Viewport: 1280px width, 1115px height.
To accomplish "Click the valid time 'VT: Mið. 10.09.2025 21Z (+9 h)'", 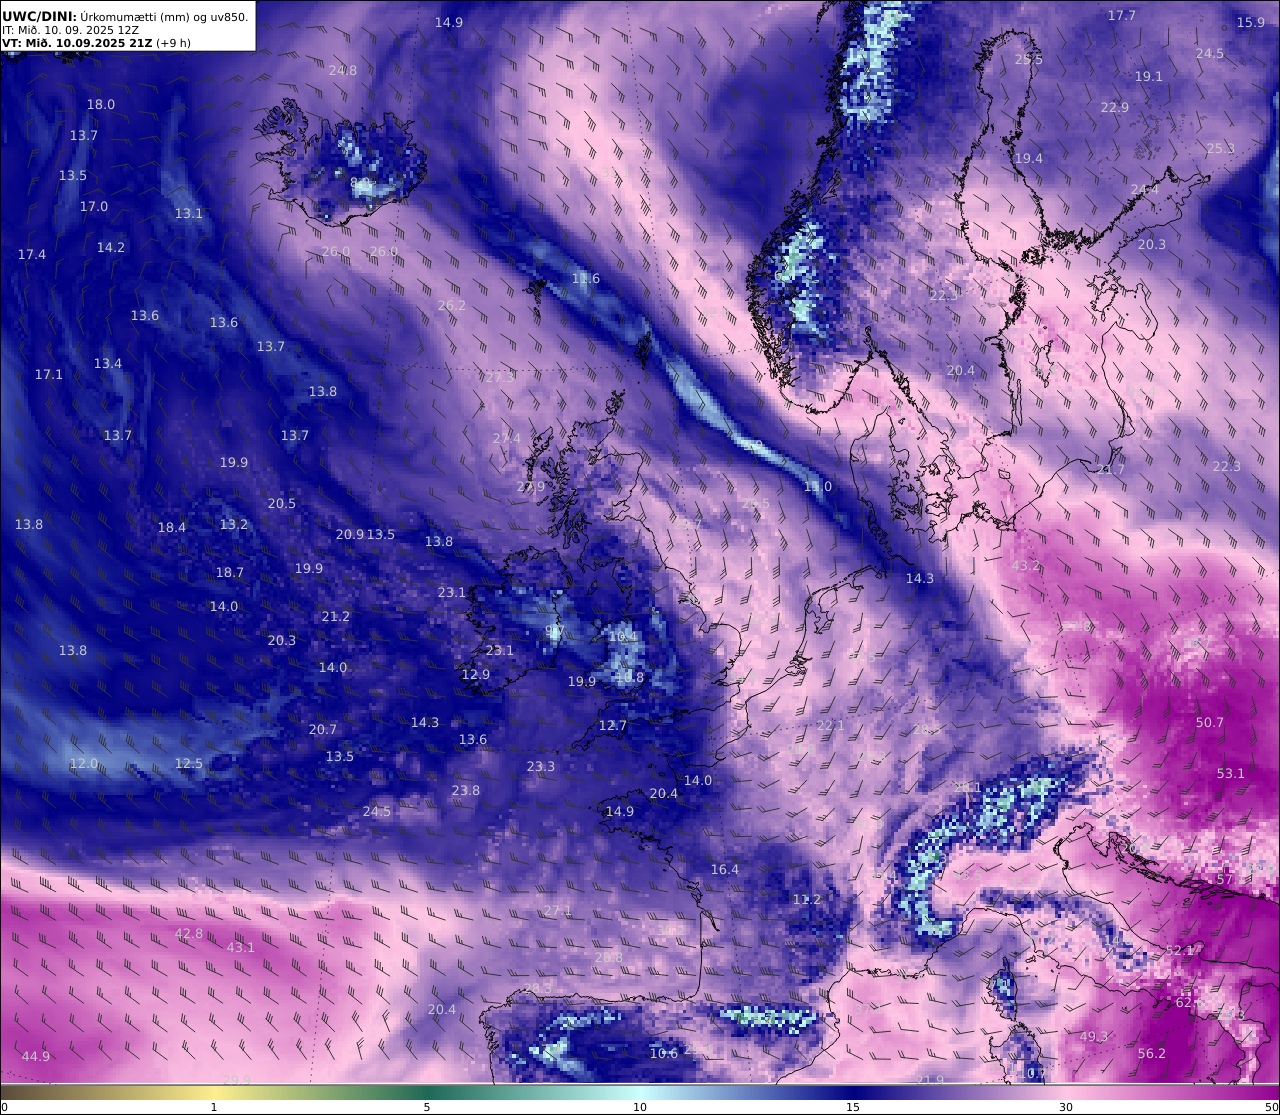I will tap(96, 43).
